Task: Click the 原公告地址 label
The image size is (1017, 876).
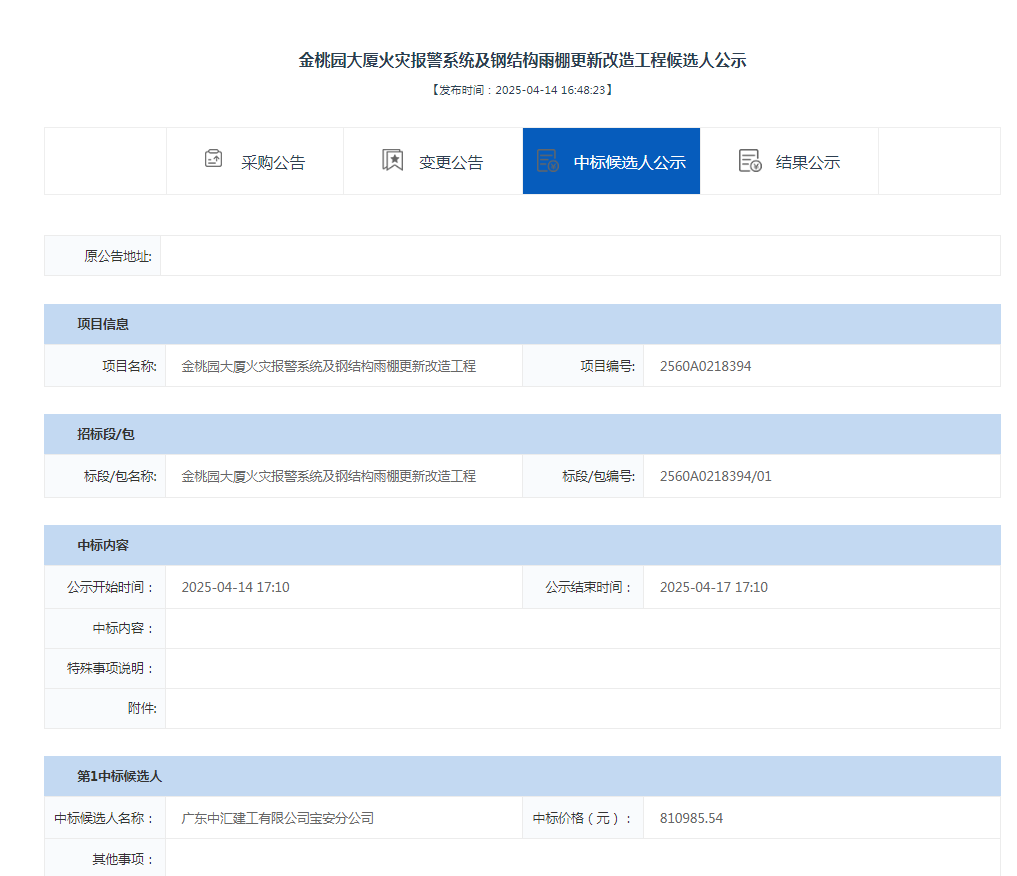Action: pyautogui.click(x=117, y=256)
